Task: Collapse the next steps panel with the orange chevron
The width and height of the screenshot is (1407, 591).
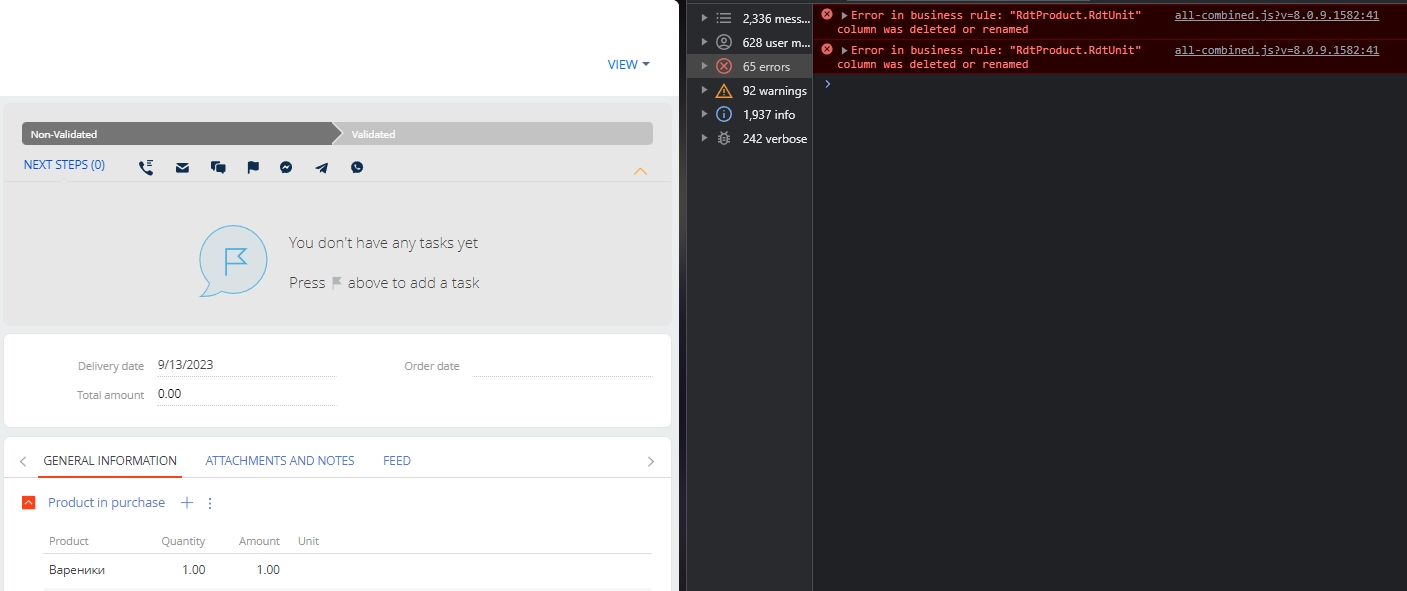Action: pyautogui.click(x=640, y=171)
